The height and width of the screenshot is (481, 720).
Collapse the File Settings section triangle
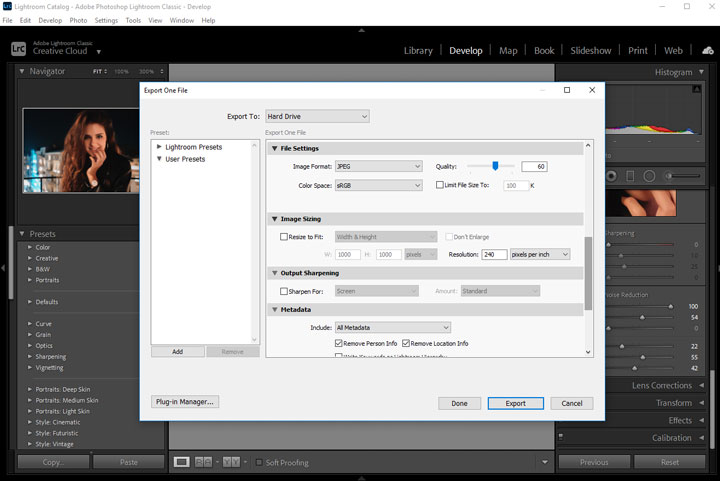point(273,149)
